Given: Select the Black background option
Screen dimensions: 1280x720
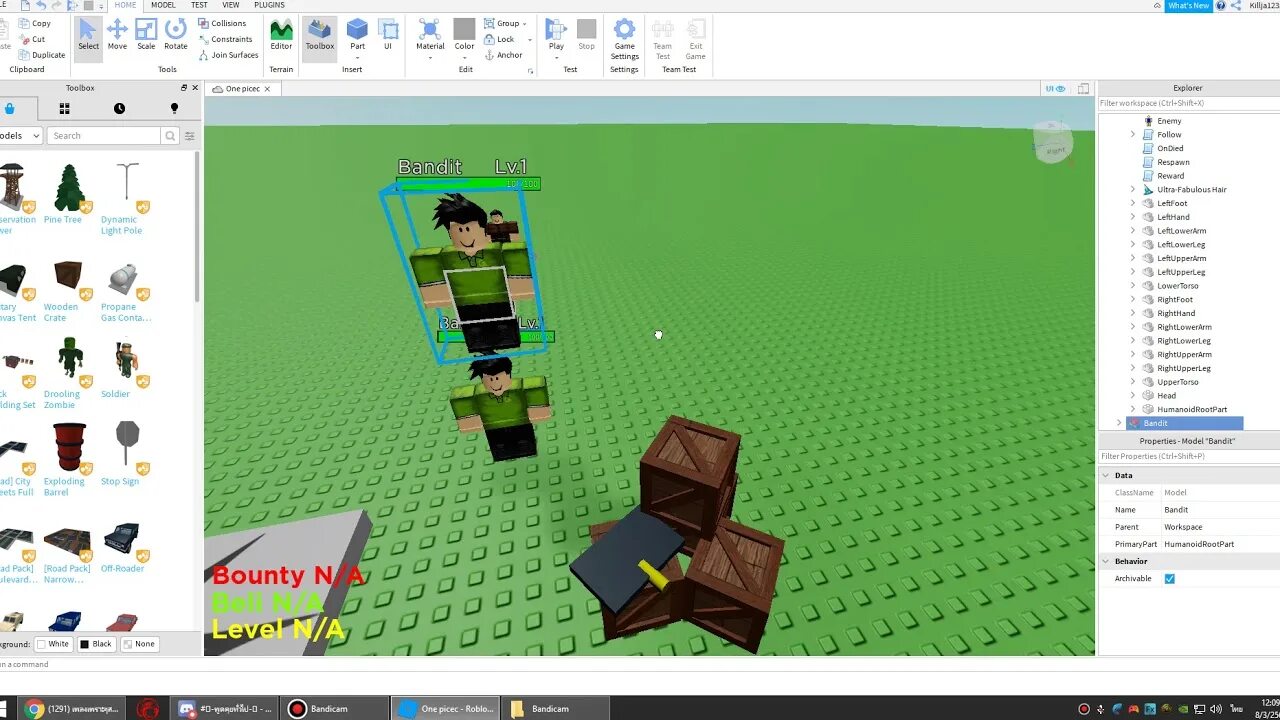Looking at the screenshot, I should [96, 644].
